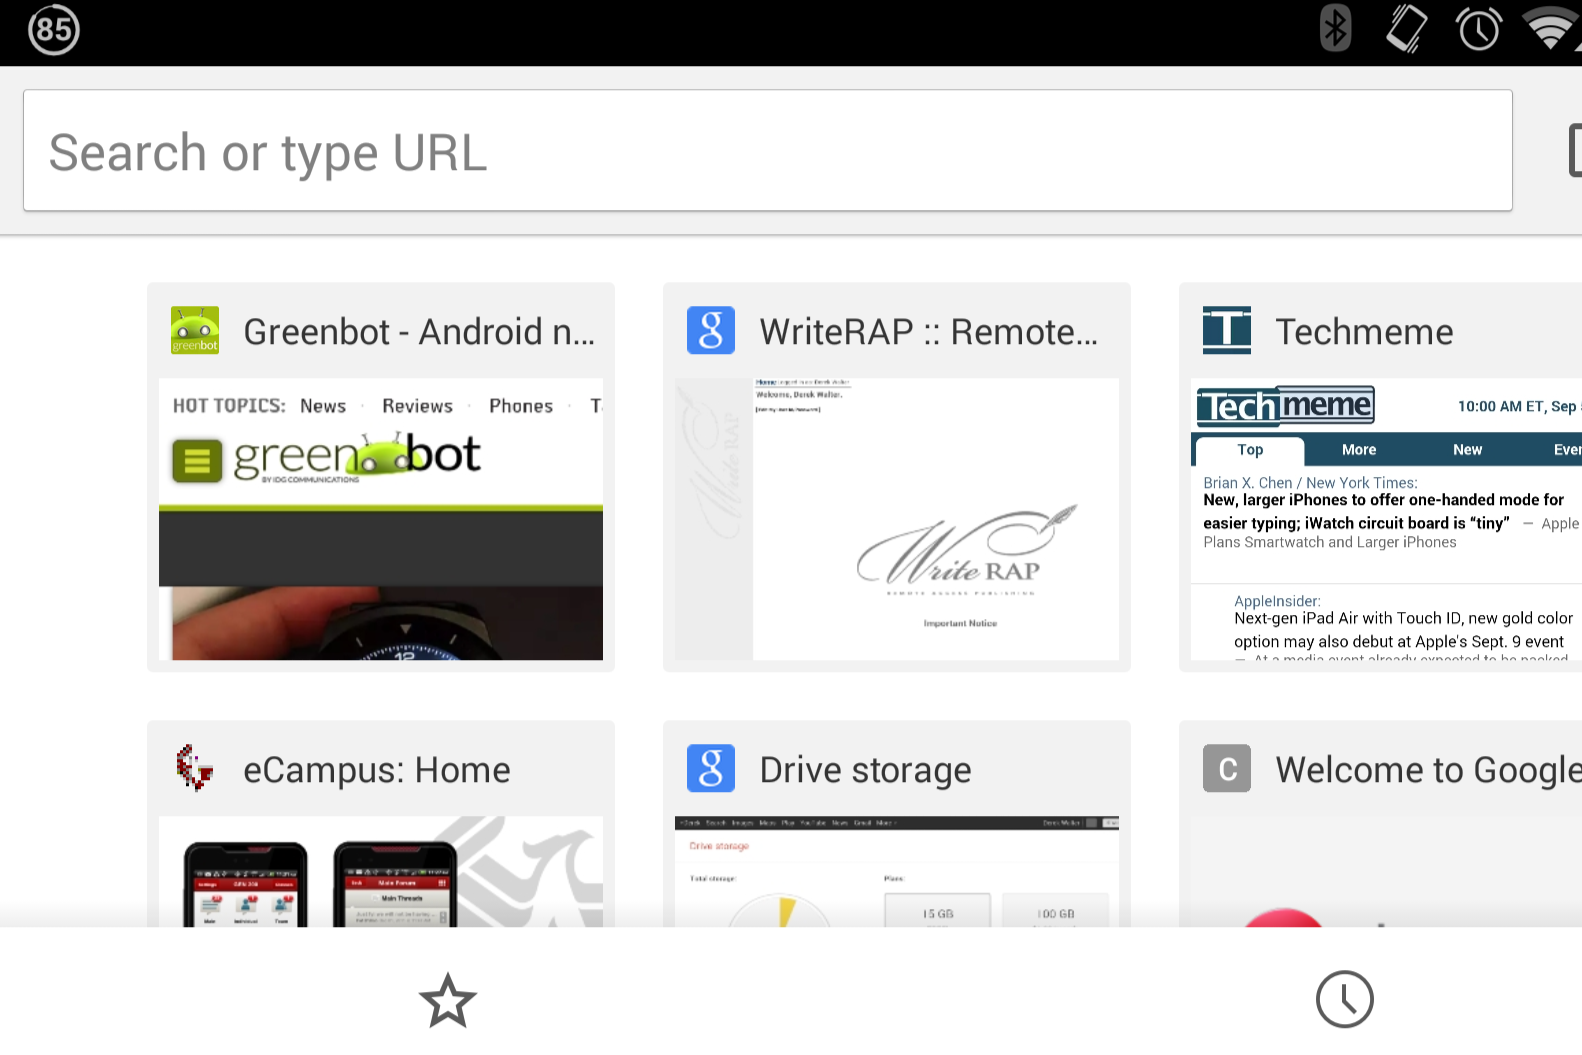Tap the alarm clock status icon
This screenshot has height=1055, width=1582.
click(1479, 28)
